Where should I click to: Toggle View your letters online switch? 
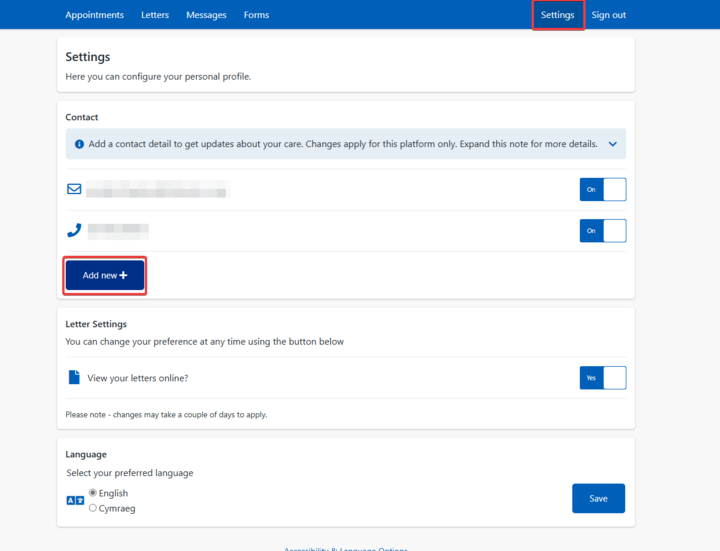(x=602, y=378)
